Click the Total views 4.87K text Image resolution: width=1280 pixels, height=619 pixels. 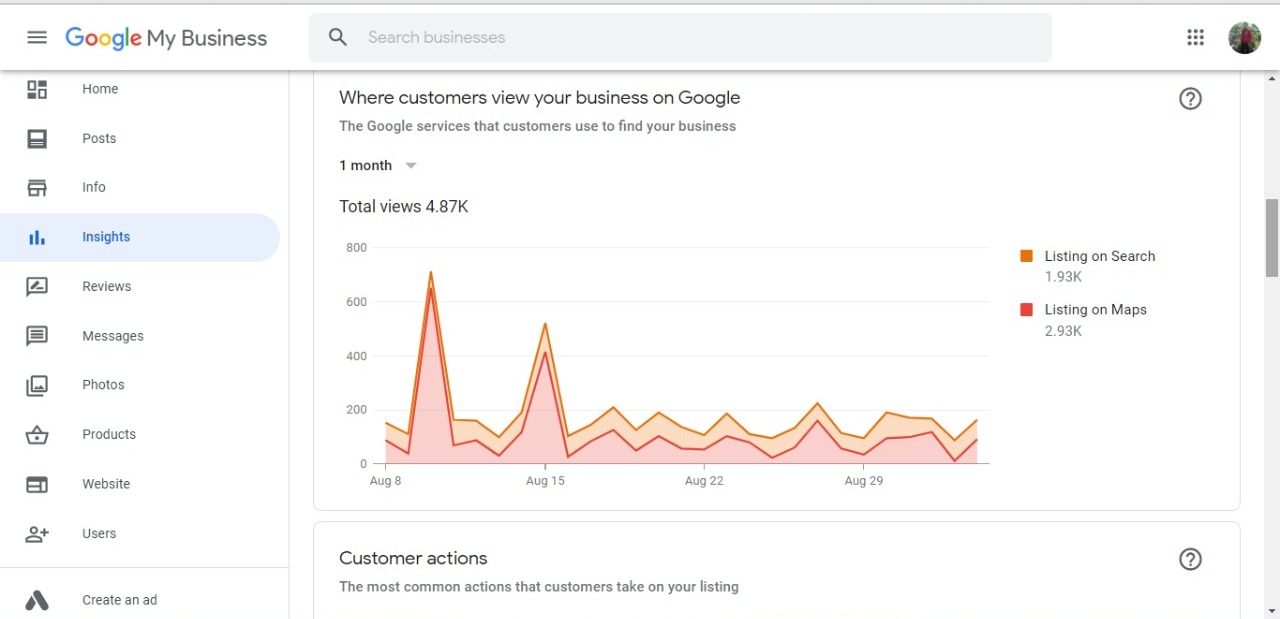click(x=404, y=207)
